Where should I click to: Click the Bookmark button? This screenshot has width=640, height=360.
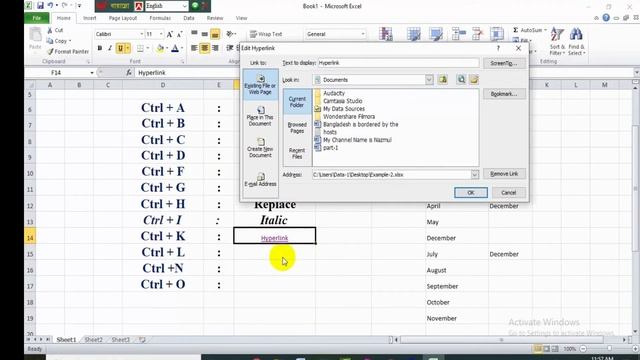pos(504,94)
